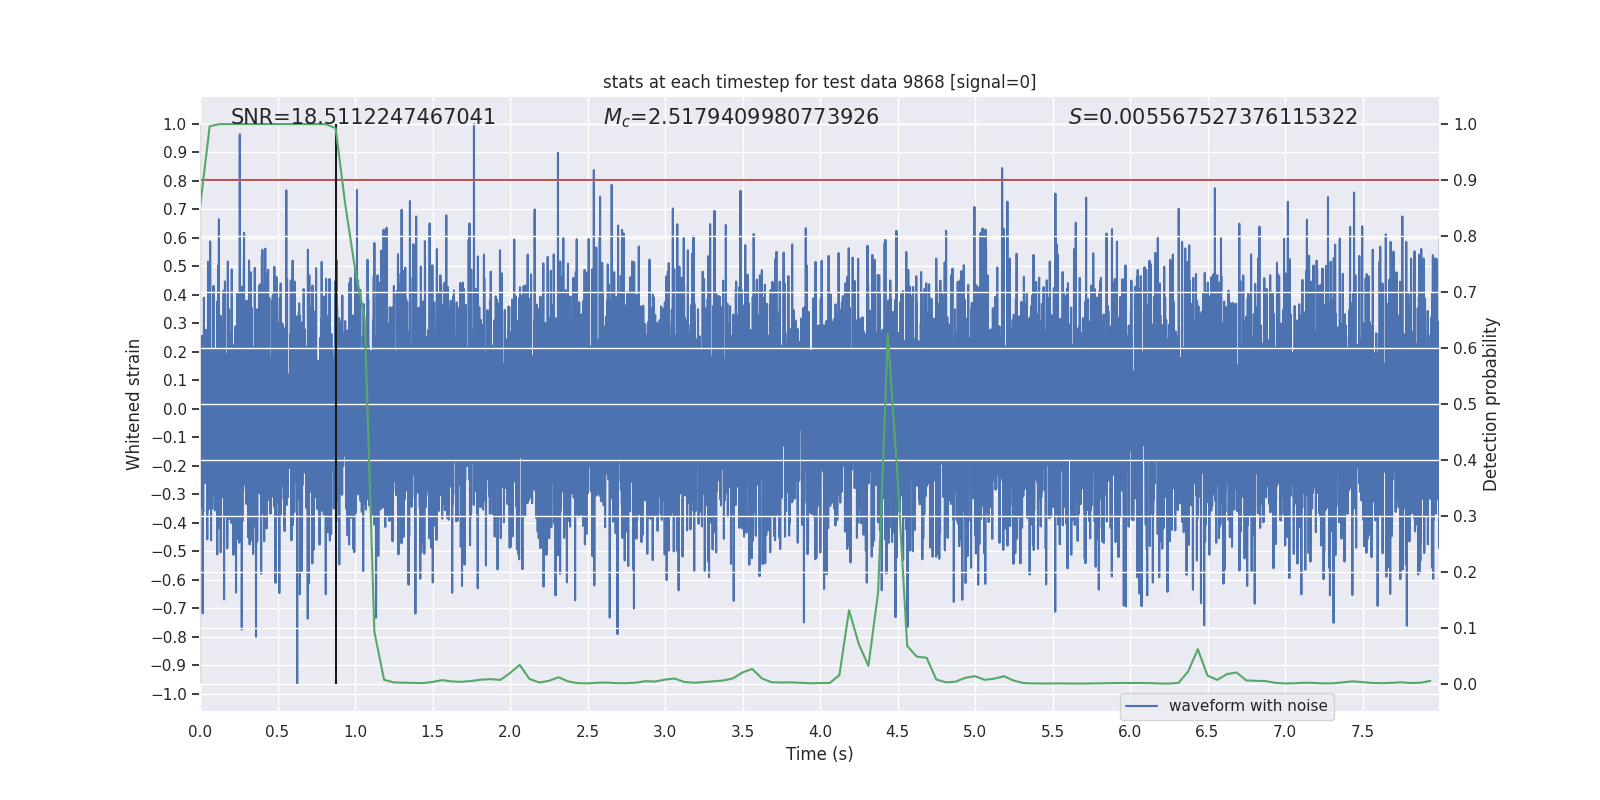Click Time axis tick 5.5
This screenshot has width=1600, height=800.
pyautogui.click(x=1052, y=732)
